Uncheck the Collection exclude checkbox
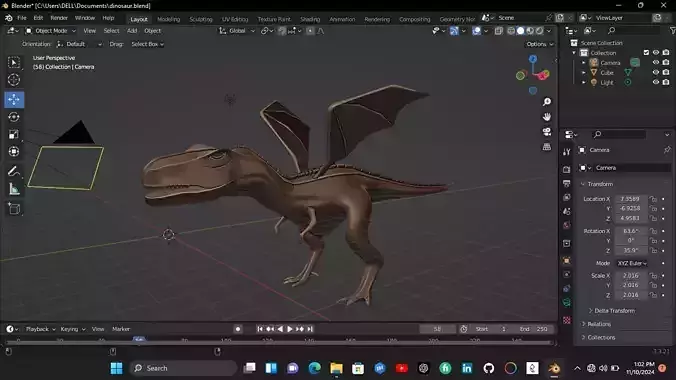 coord(646,53)
